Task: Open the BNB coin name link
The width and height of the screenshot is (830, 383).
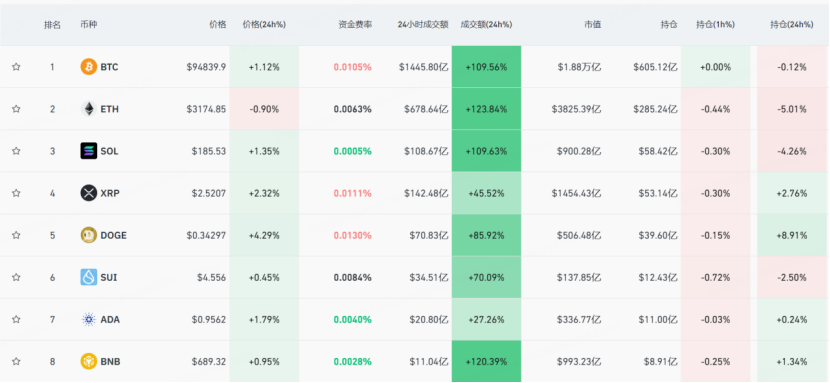Action: (x=110, y=362)
